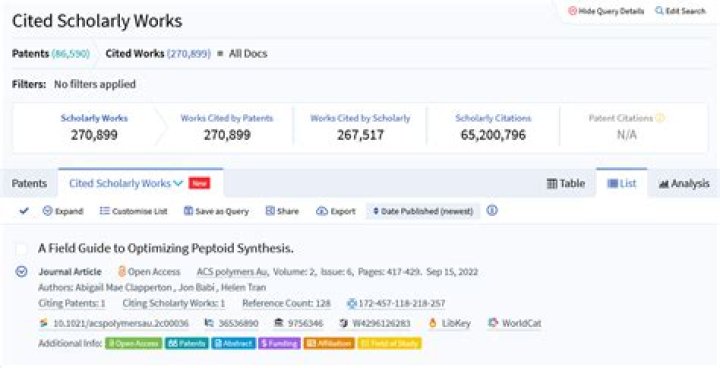Click the blue Abstract tag

(x=233, y=343)
